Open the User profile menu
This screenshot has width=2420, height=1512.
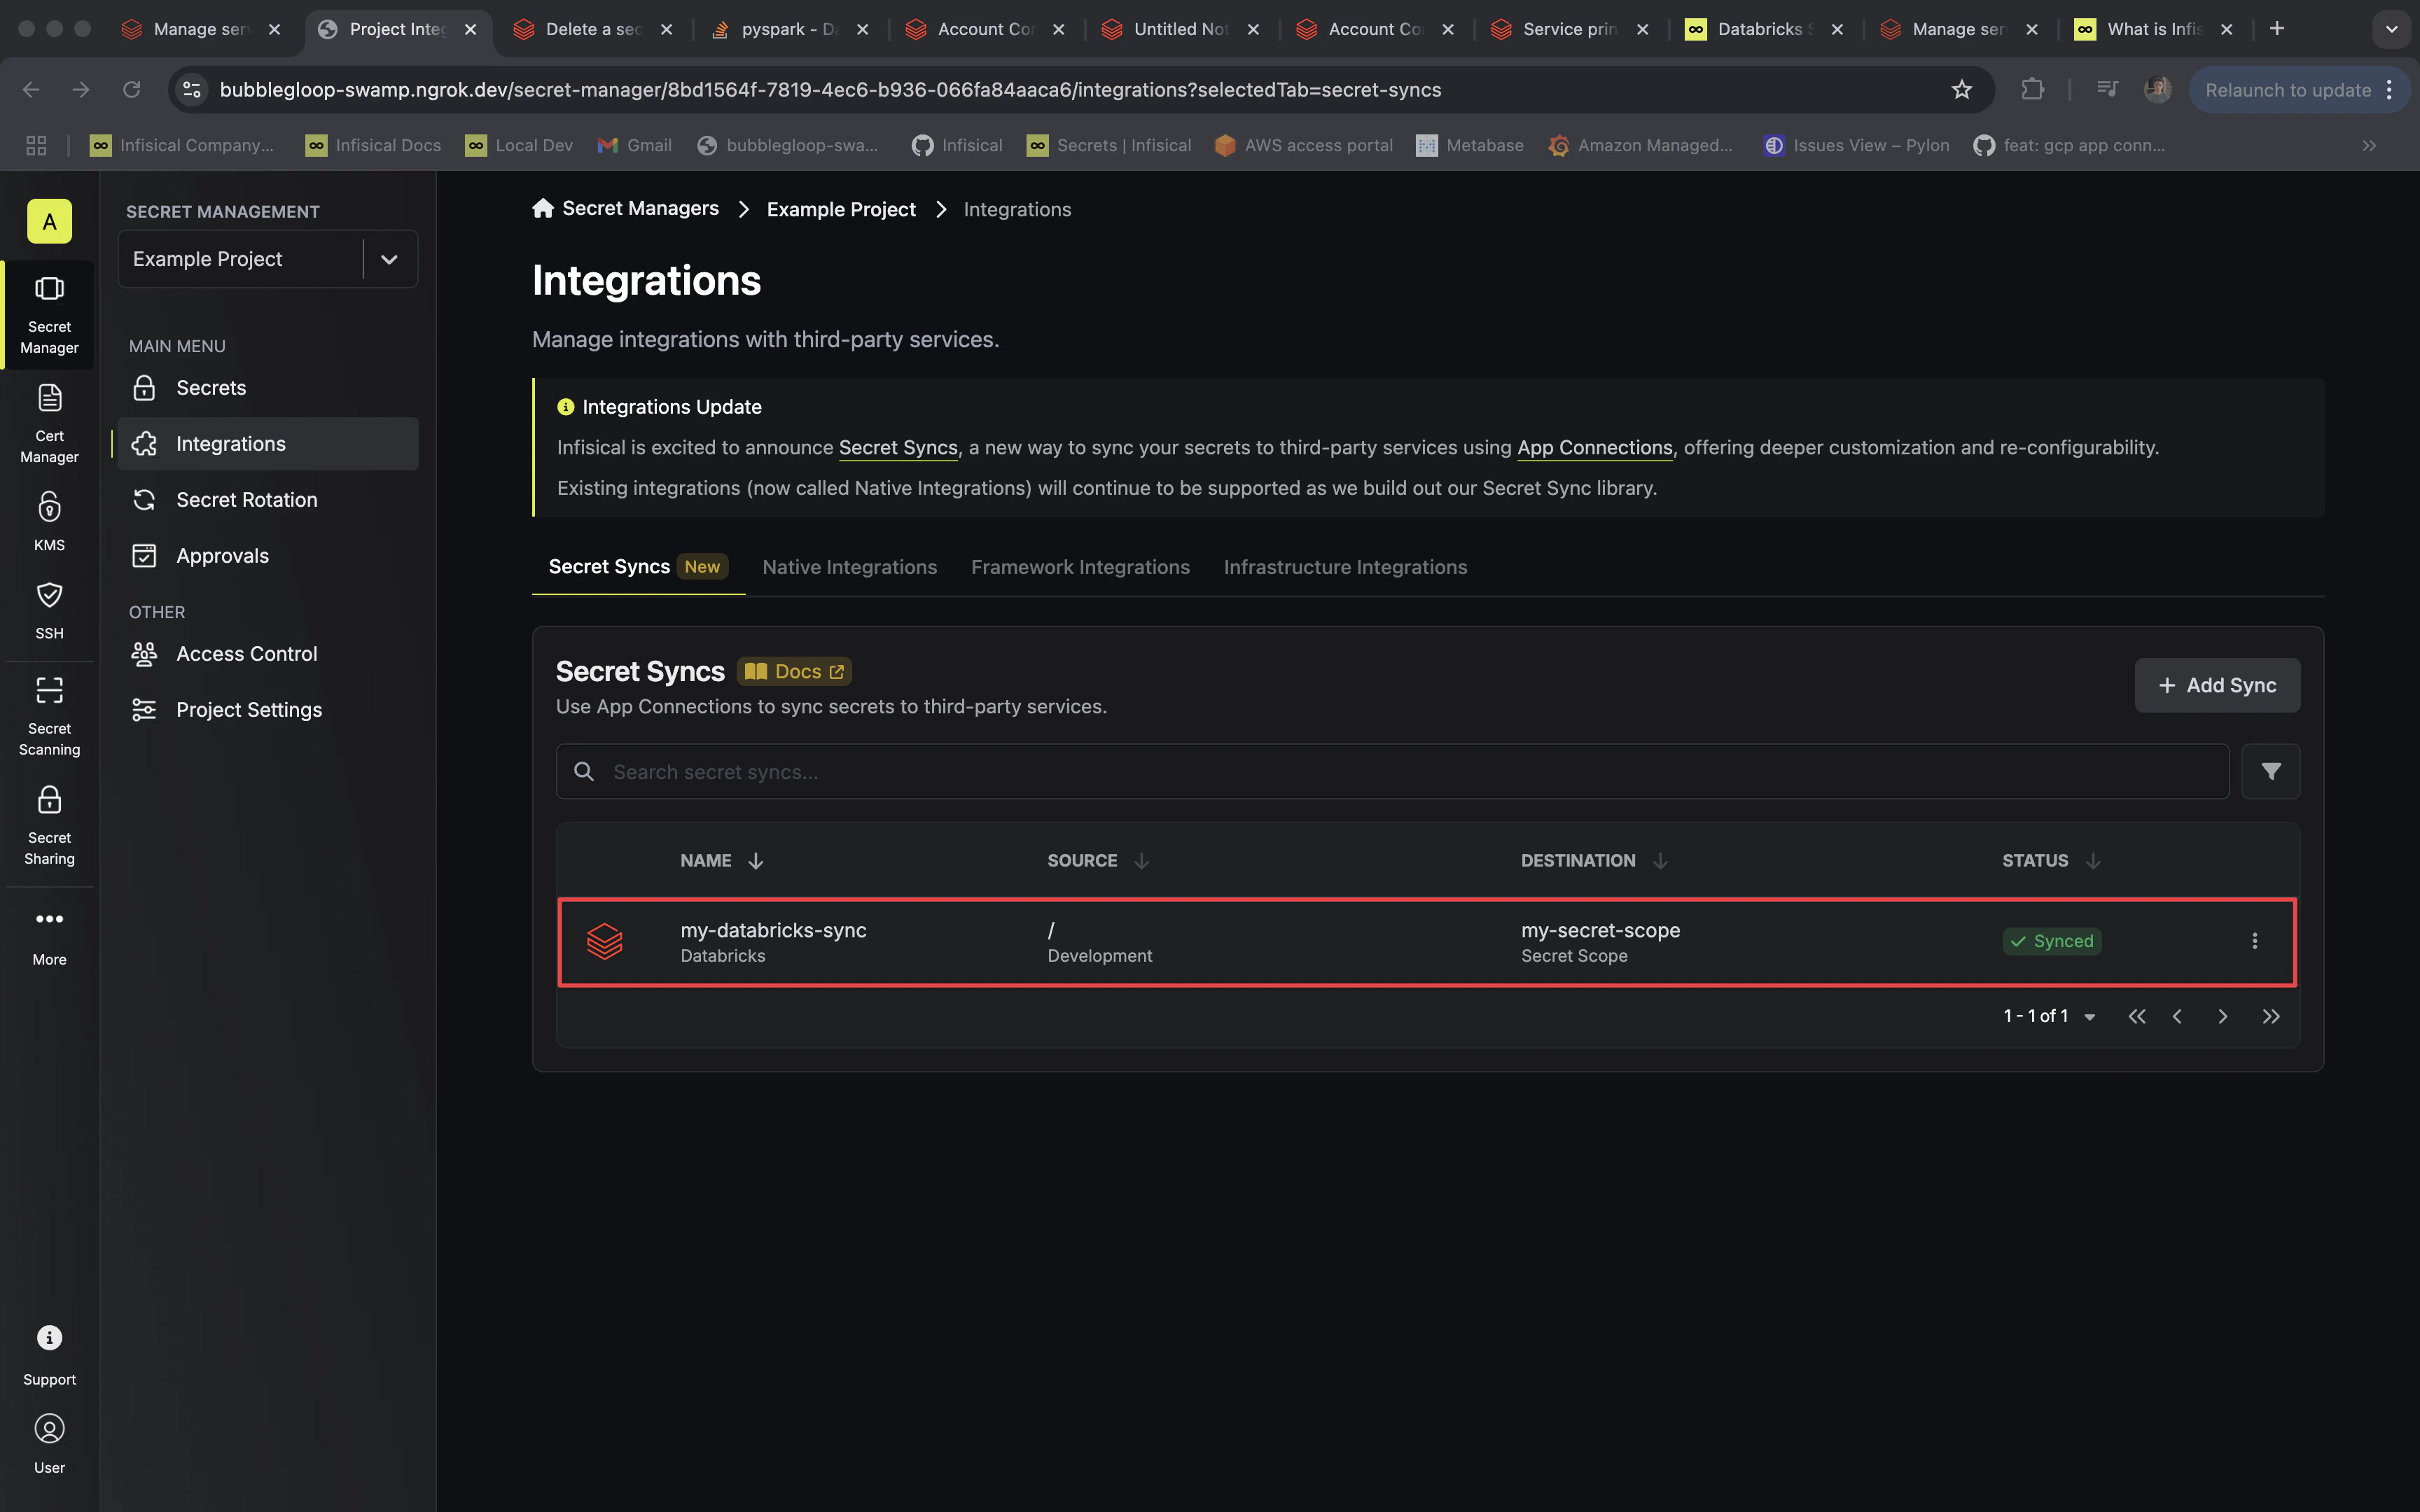(49, 1444)
